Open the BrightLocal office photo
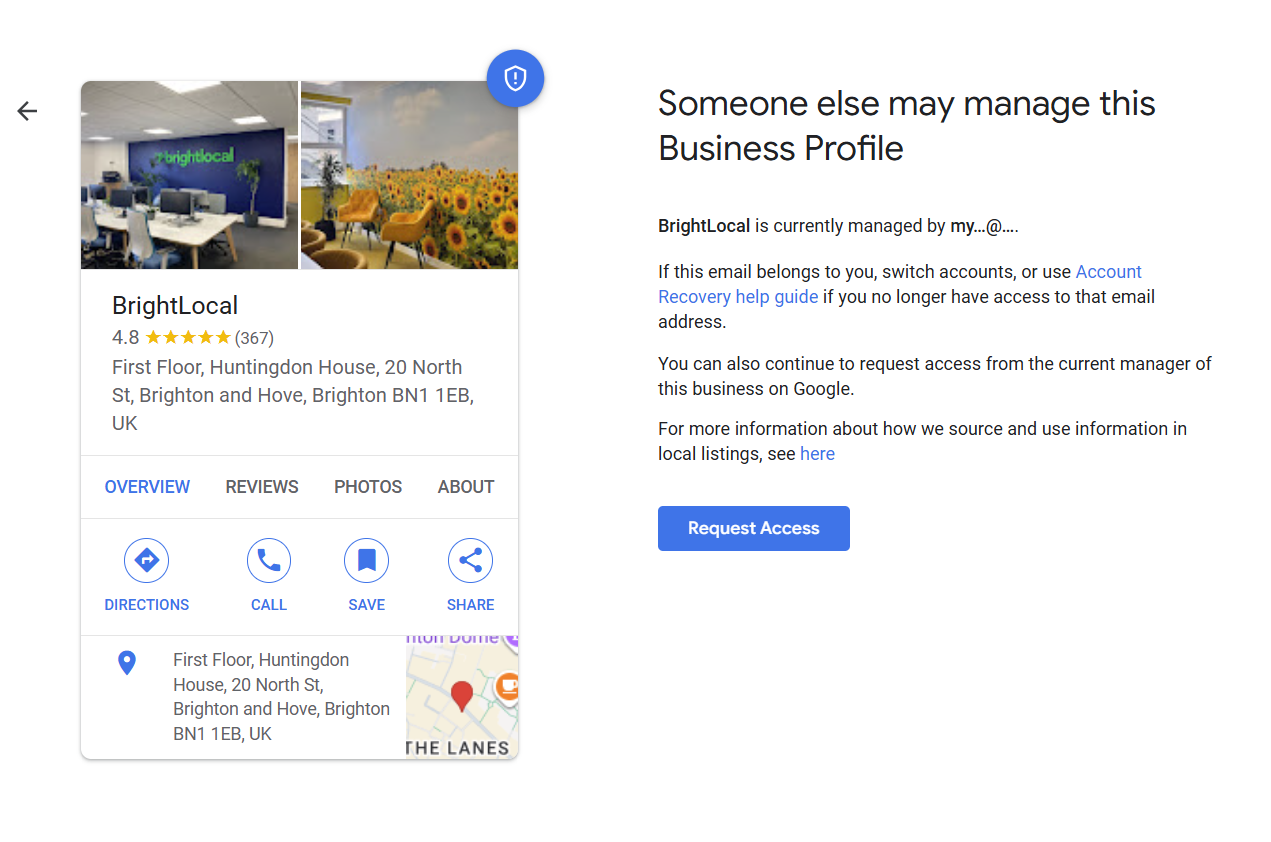 189,175
